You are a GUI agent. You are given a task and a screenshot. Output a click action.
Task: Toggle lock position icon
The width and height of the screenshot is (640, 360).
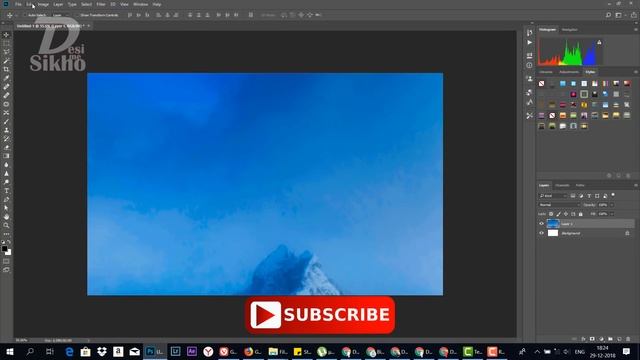pyautogui.click(x=566, y=214)
